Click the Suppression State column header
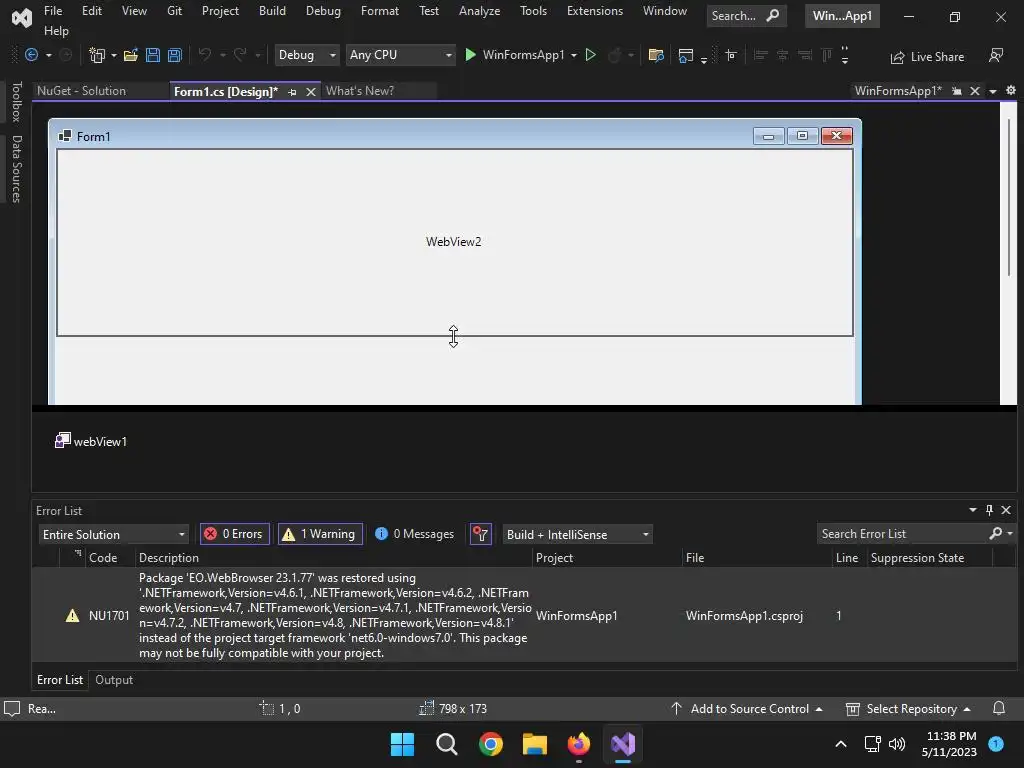This screenshot has width=1024, height=768. coord(929,558)
